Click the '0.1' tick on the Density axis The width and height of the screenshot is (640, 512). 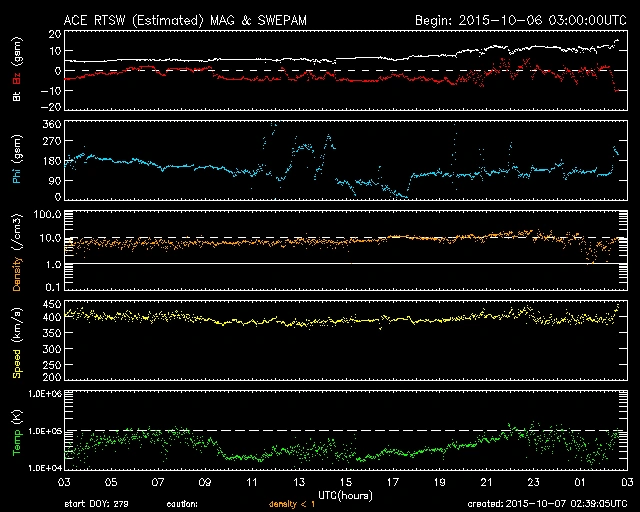pos(53,287)
